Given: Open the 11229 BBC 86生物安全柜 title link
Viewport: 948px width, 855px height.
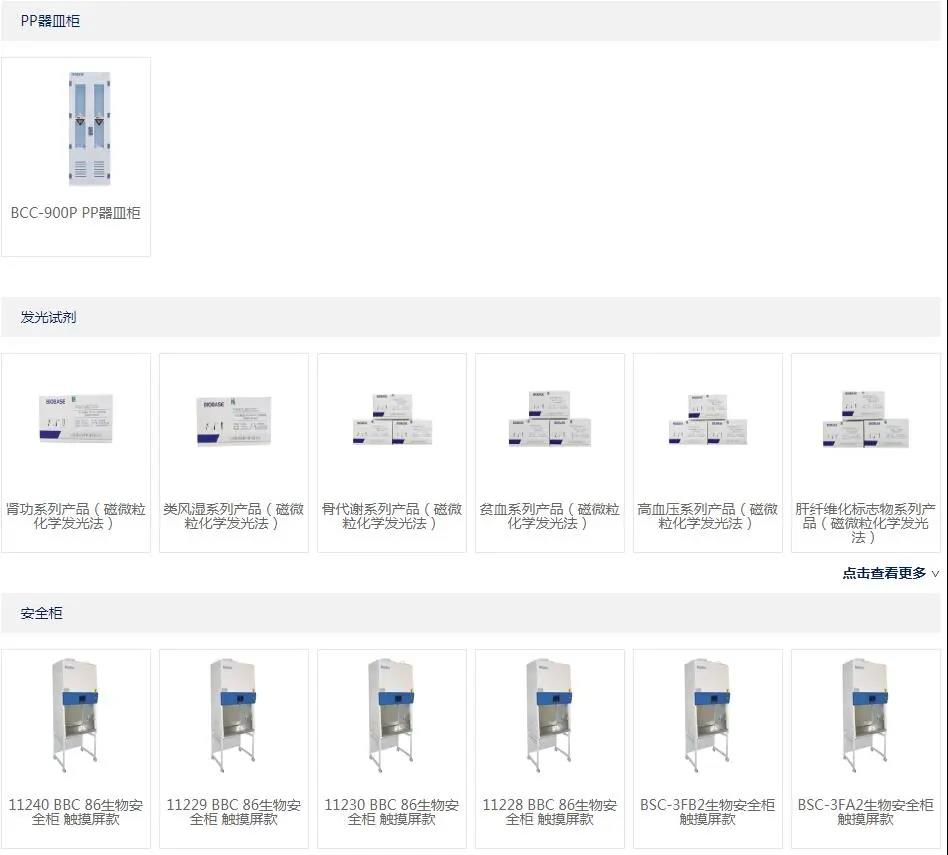Looking at the screenshot, I should 234,812.
